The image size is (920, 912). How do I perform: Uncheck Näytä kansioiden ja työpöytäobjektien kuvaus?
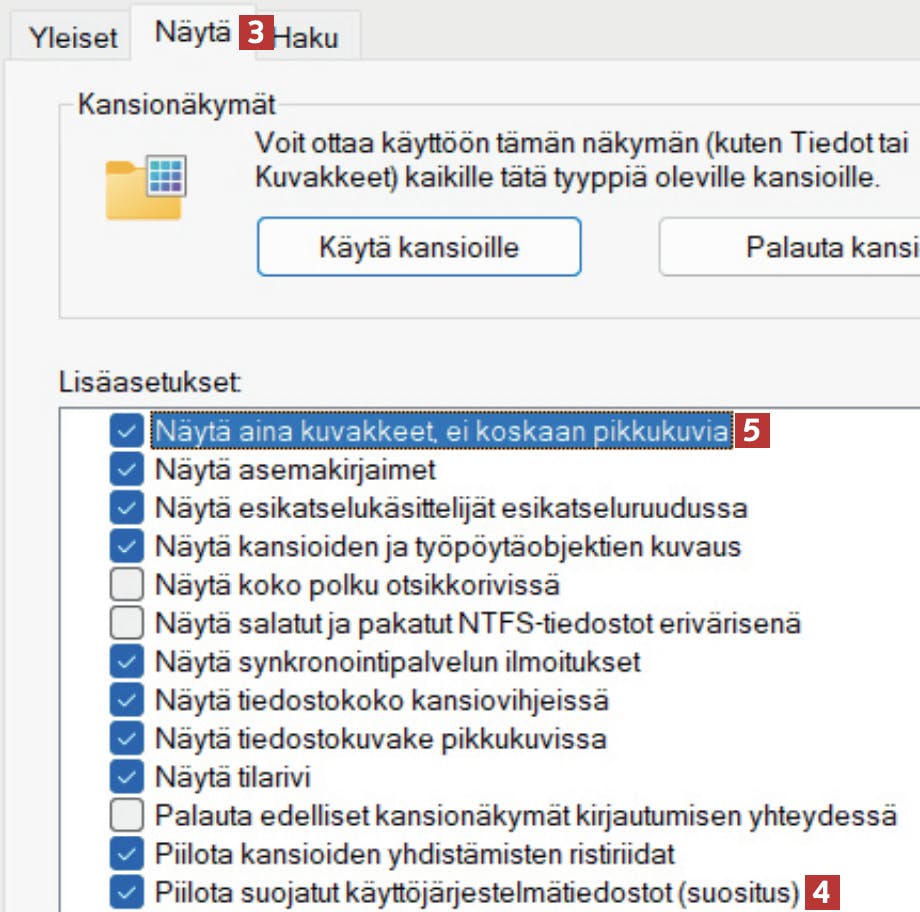(125, 546)
